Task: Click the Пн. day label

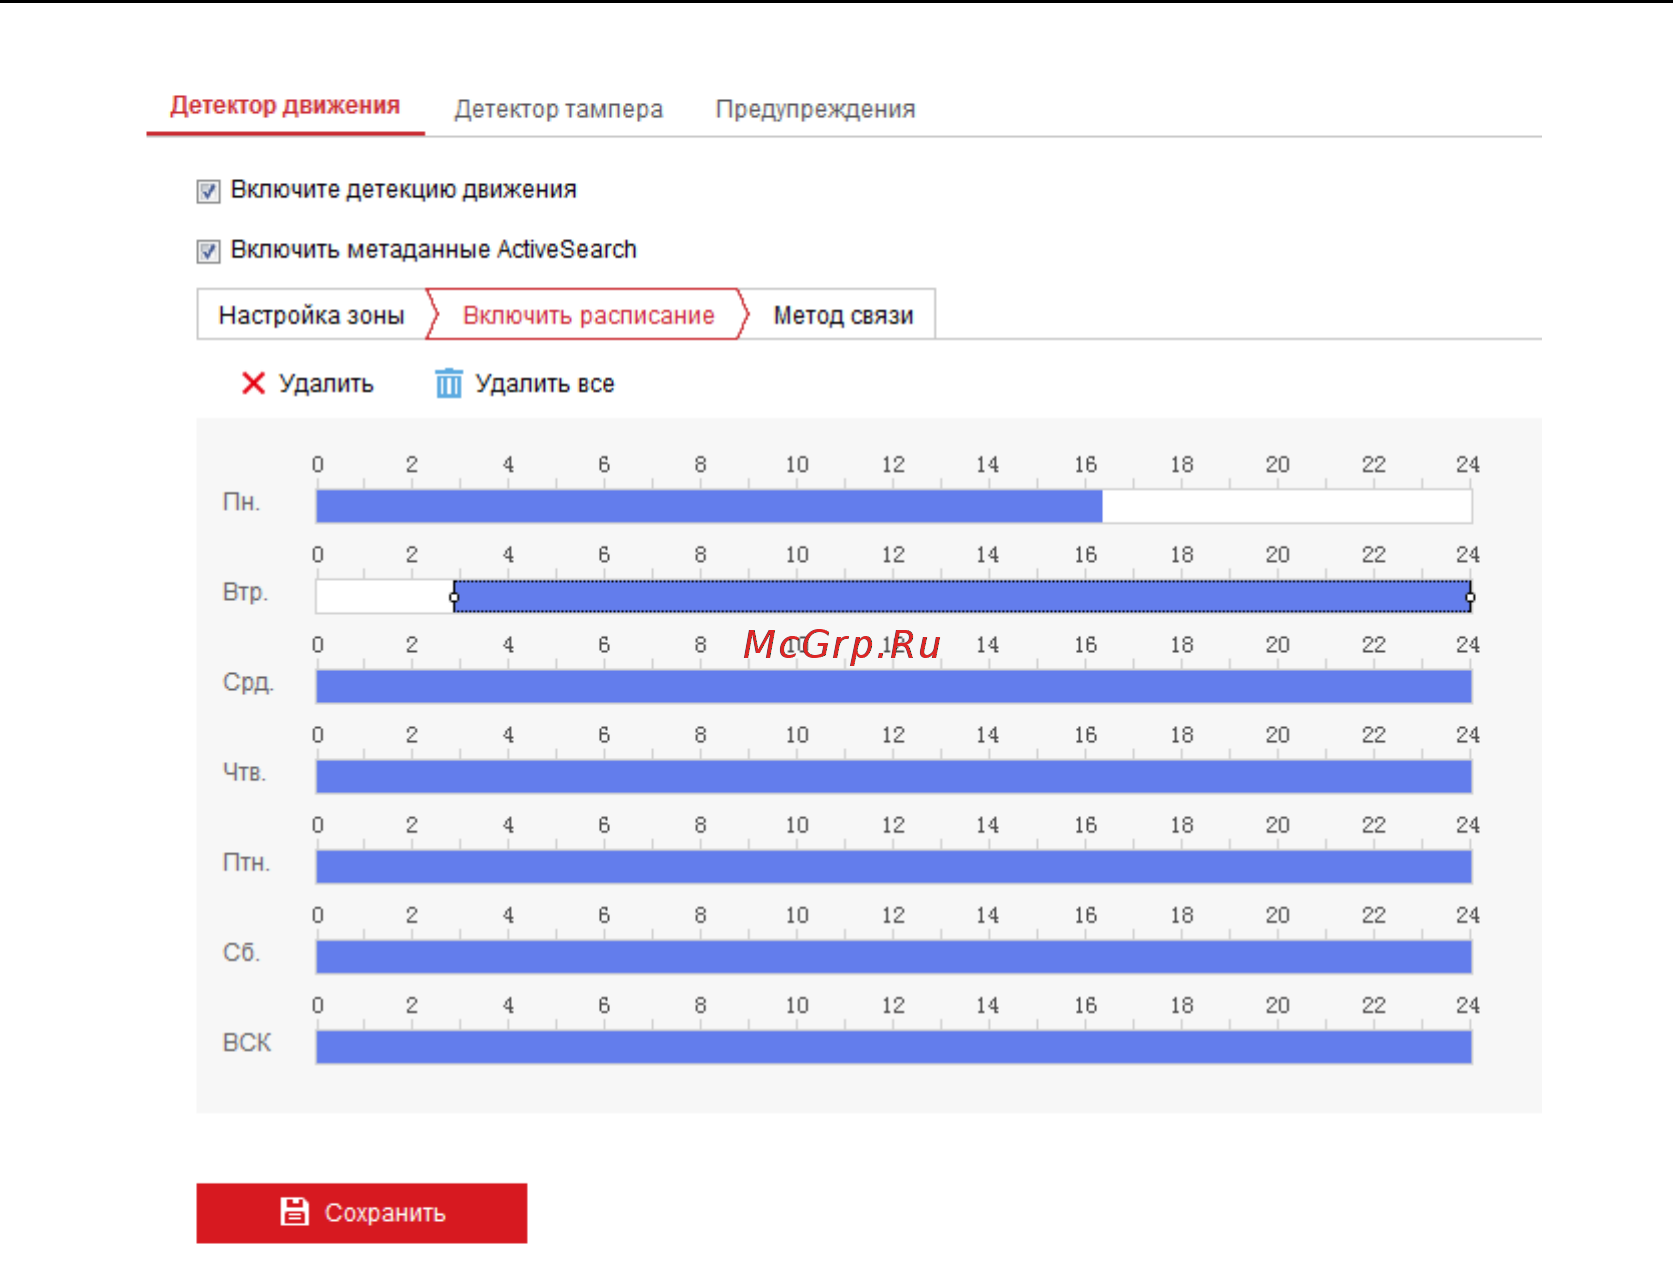Action: (241, 502)
